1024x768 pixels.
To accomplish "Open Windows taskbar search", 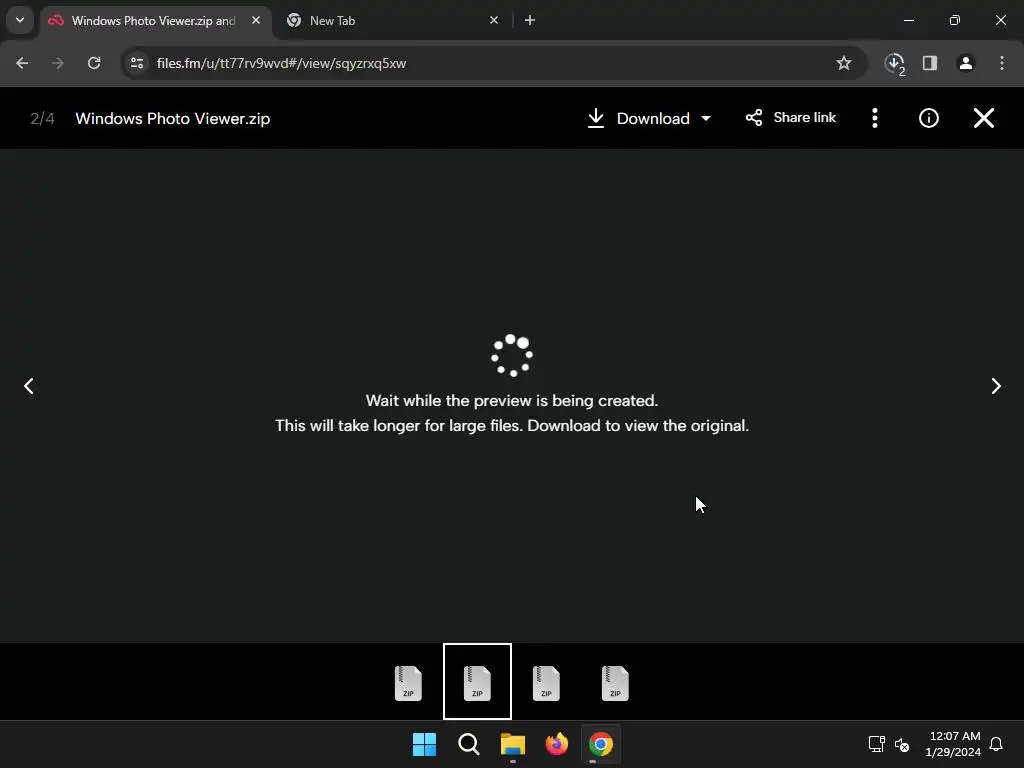I will pyautogui.click(x=469, y=744).
